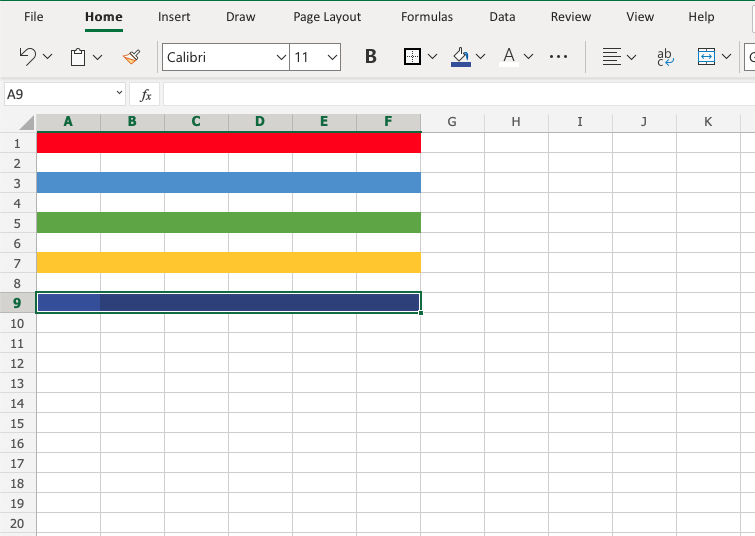Click the Font Color letter A icon
The width and height of the screenshot is (755, 536).
tap(508, 57)
